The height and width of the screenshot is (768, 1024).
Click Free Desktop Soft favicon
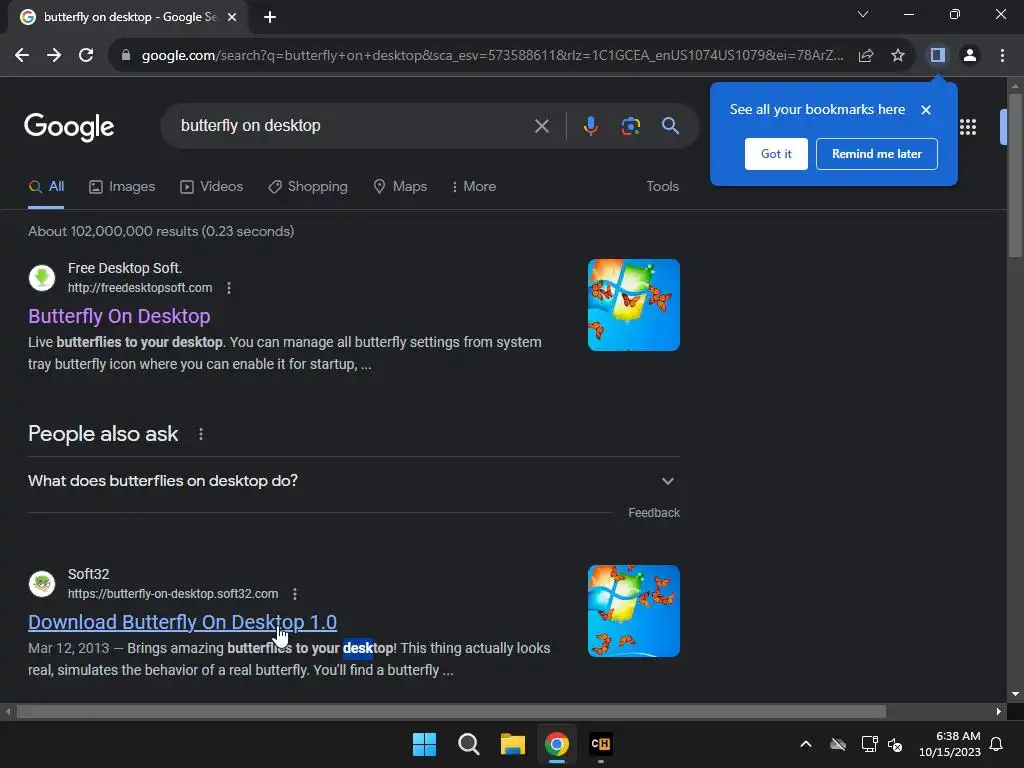point(42,278)
